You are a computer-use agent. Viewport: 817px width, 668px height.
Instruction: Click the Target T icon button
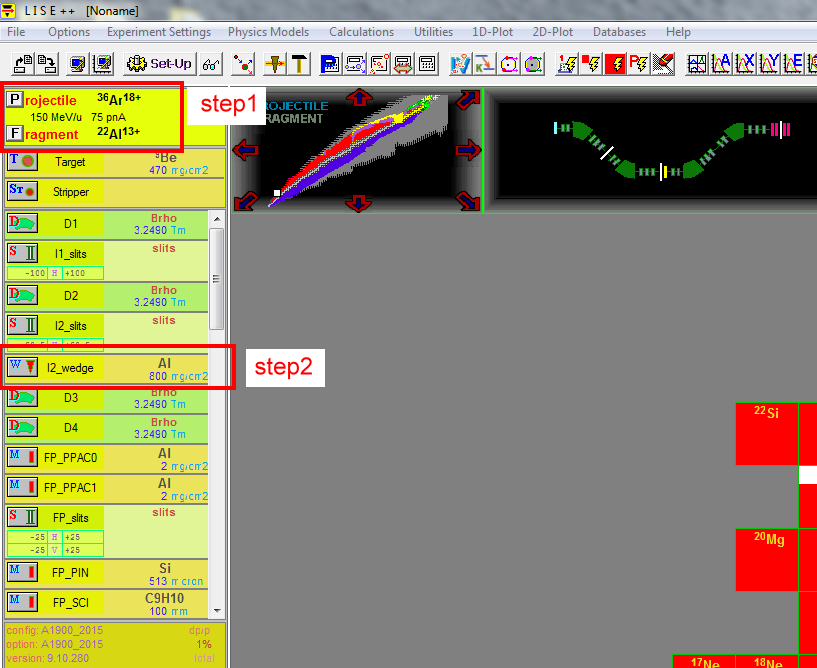point(22,161)
